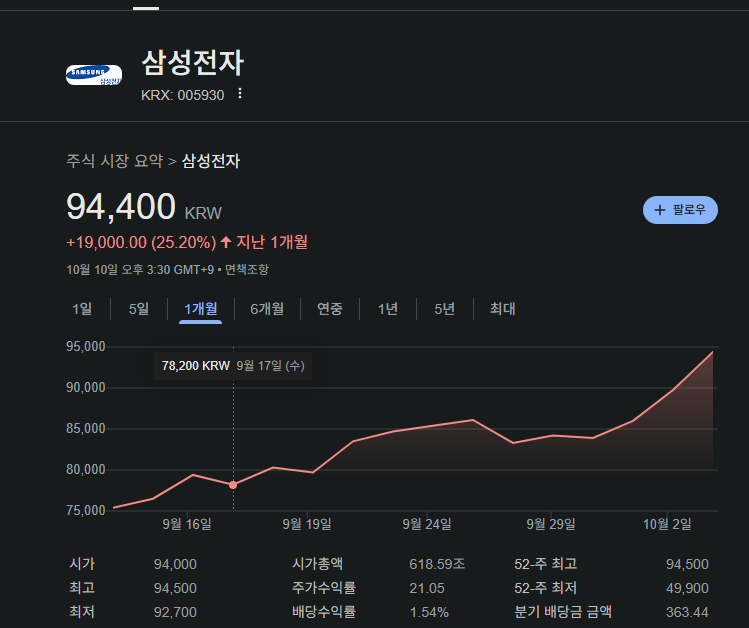Click the 10월 2일 axis label

coord(667,524)
